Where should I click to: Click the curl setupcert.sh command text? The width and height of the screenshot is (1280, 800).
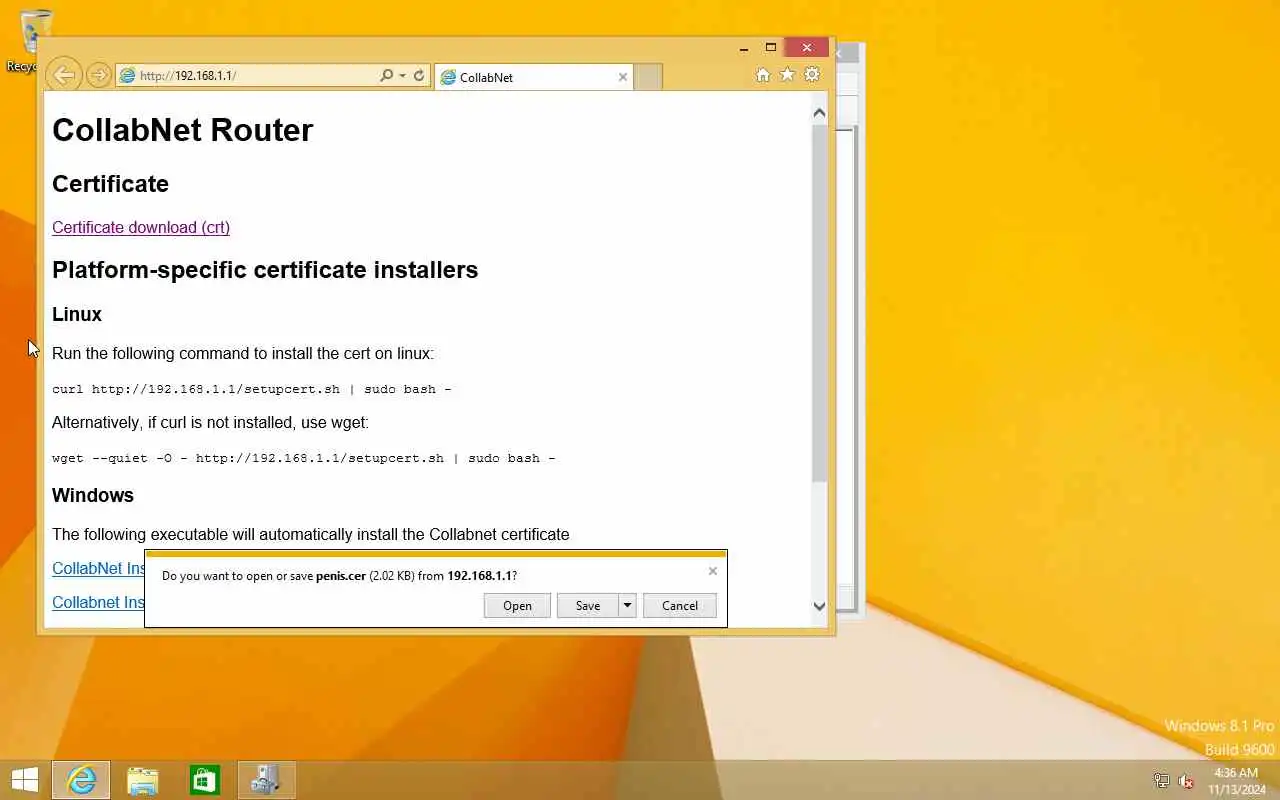(x=252, y=389)
